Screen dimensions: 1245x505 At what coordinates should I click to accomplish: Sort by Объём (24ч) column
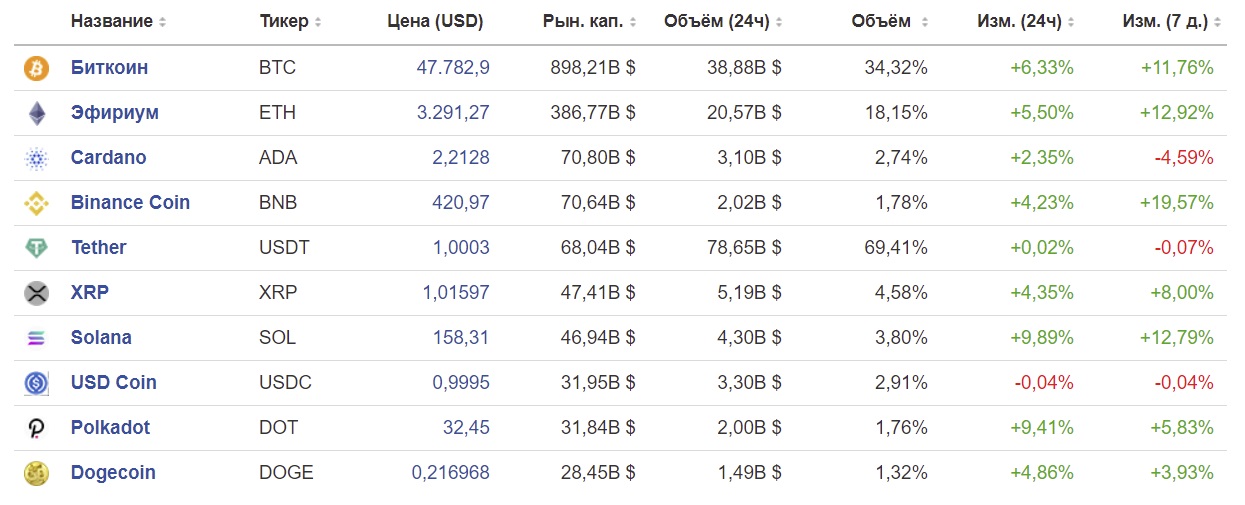coord(723,21)
